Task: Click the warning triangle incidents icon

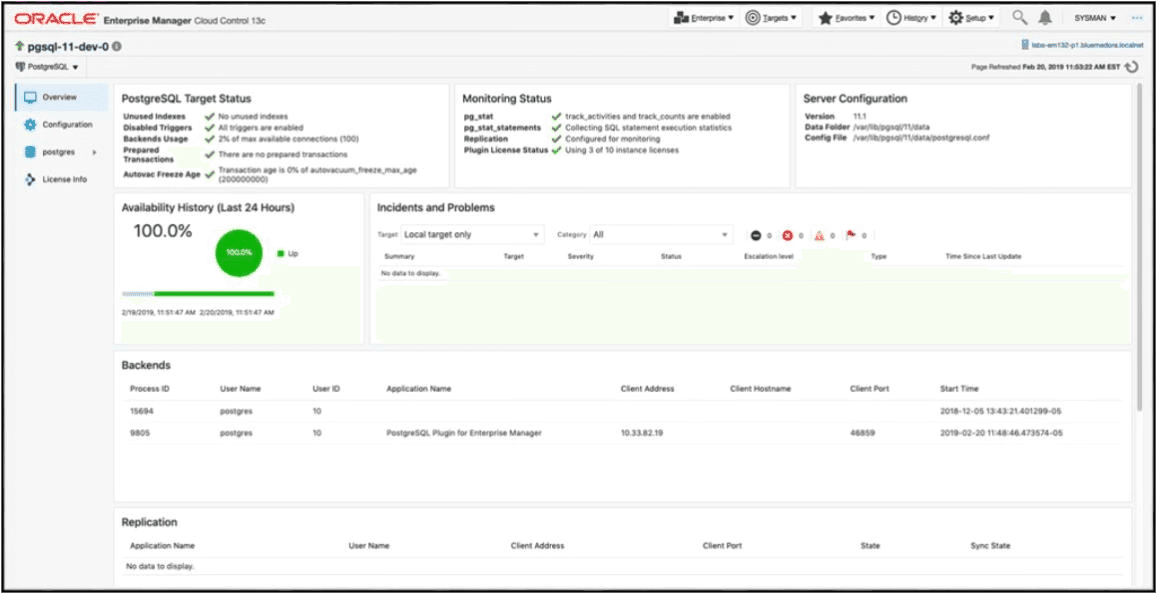Action: click(x=820, y=235)
